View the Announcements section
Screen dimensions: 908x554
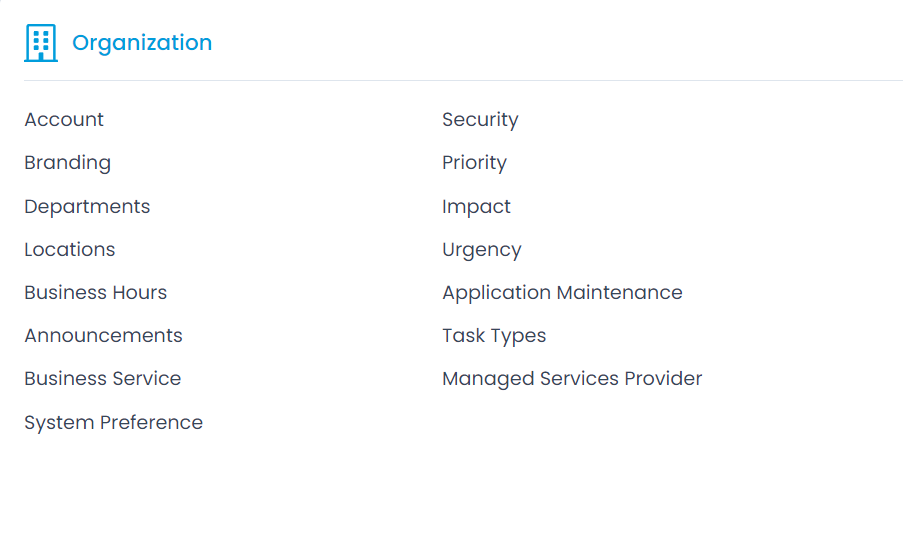(x=103, y=336)
